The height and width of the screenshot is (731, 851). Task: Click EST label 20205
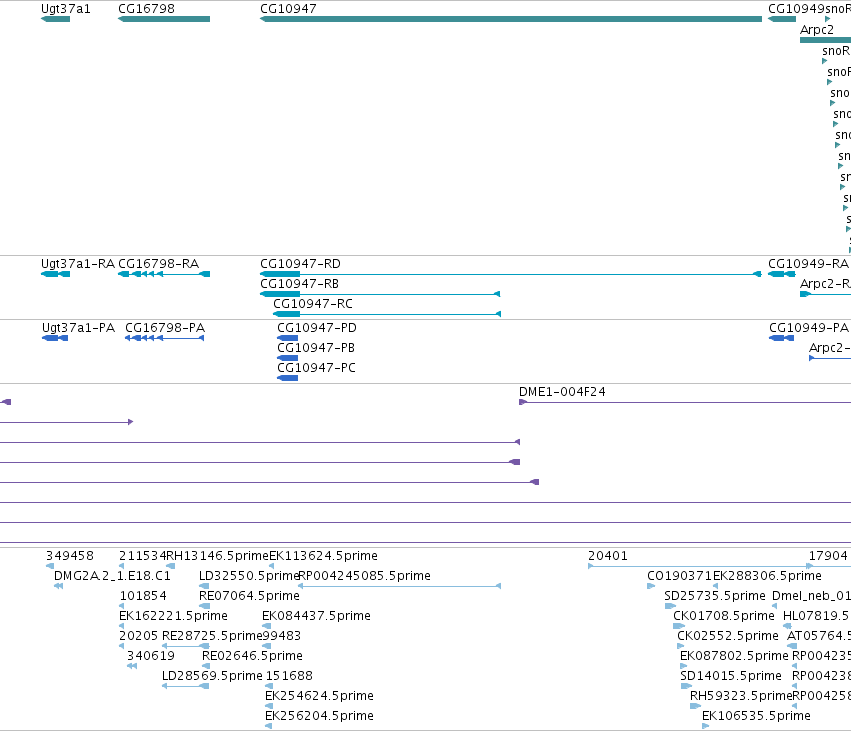tap(138, 636)
